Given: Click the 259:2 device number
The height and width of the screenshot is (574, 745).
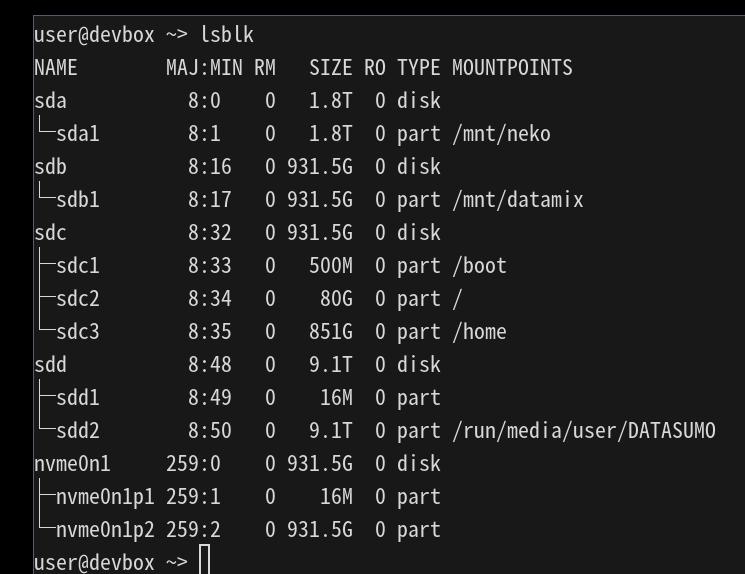Looking at the screenshot, I should [193, 530].
